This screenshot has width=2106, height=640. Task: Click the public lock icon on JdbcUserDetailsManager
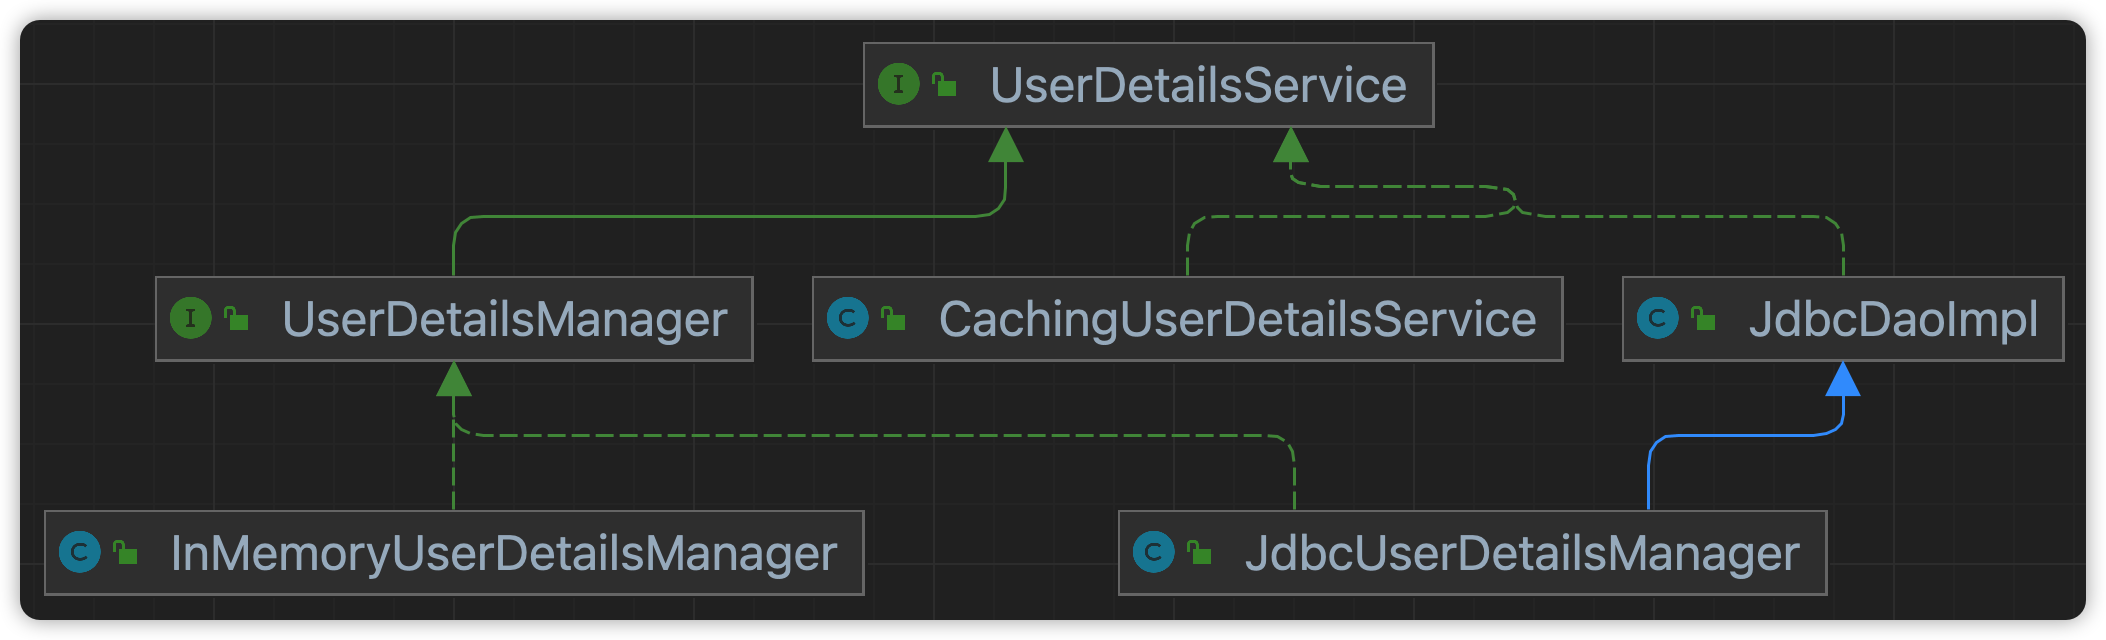(x=1199, y=553)
